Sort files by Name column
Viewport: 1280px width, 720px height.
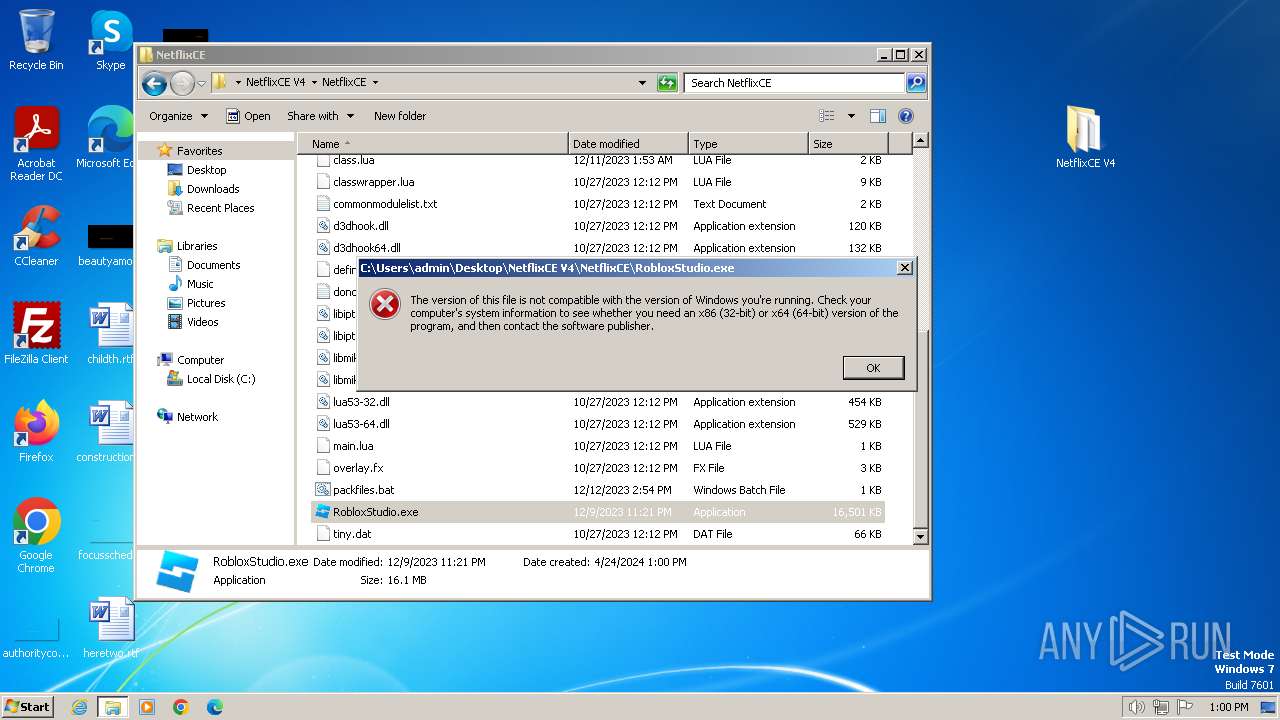[433, 144]
